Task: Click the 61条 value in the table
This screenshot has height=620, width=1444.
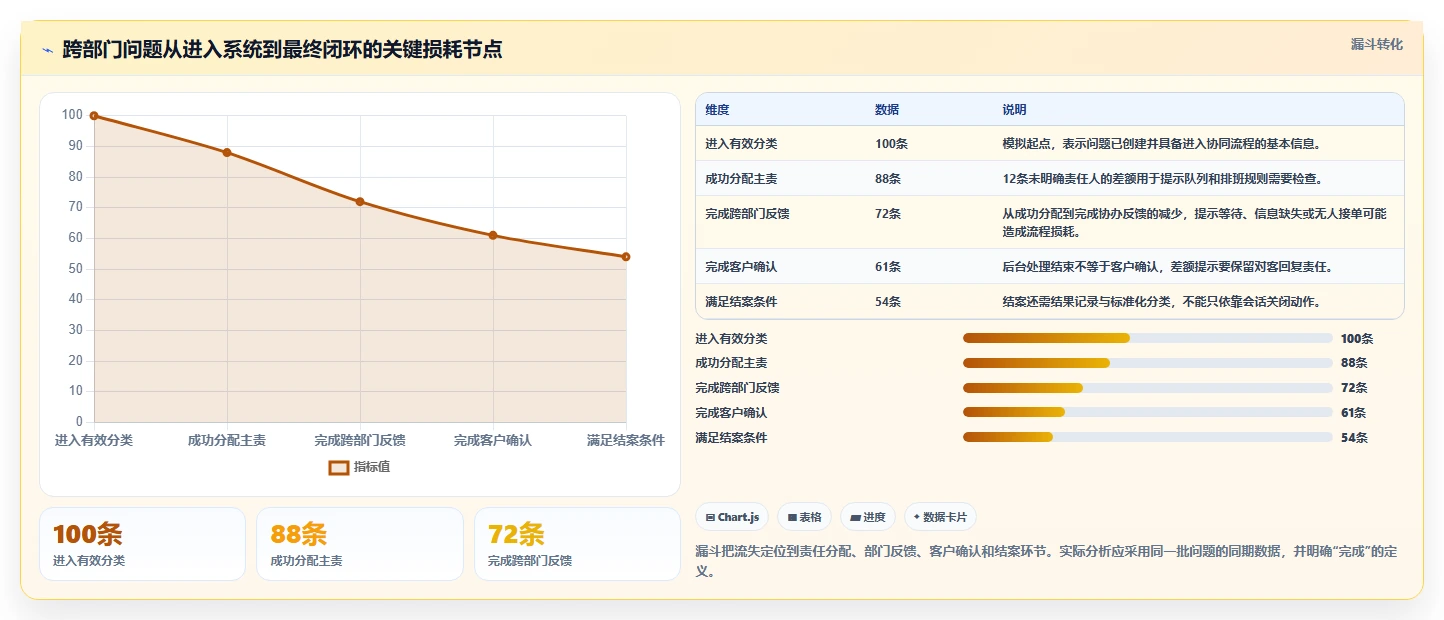Action: click(x=888, y=267)
